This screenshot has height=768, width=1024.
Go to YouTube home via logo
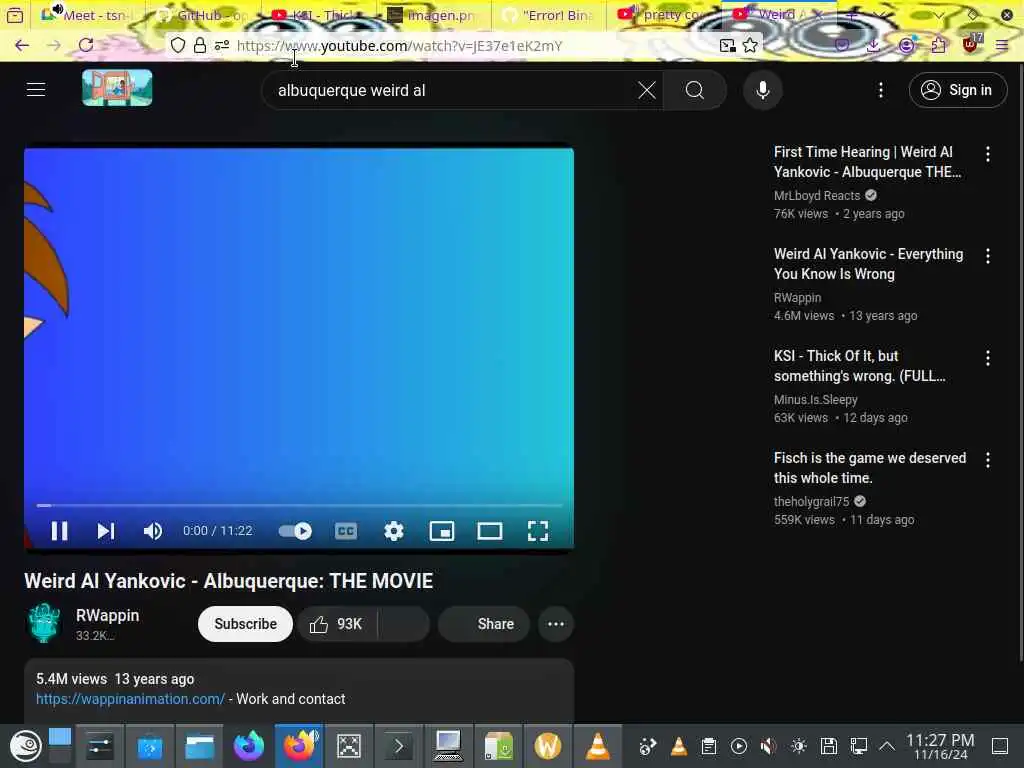tap(118, 88)
